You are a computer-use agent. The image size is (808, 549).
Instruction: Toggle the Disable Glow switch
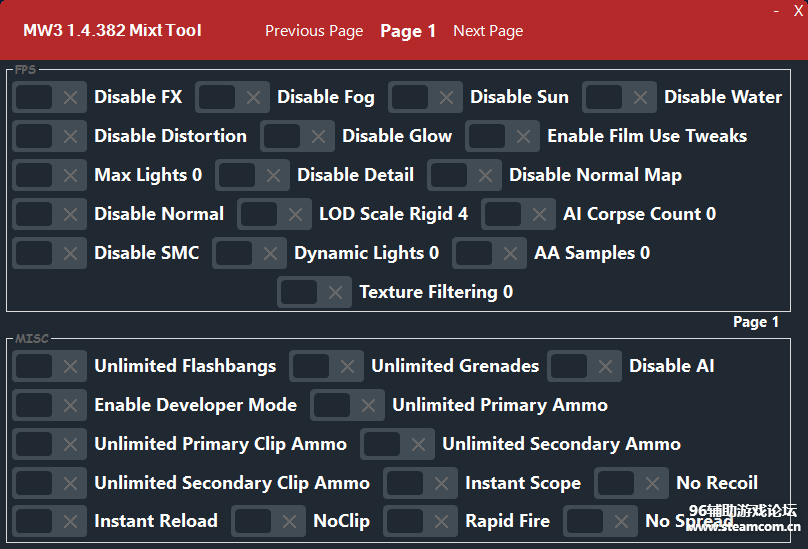(298, 136)
